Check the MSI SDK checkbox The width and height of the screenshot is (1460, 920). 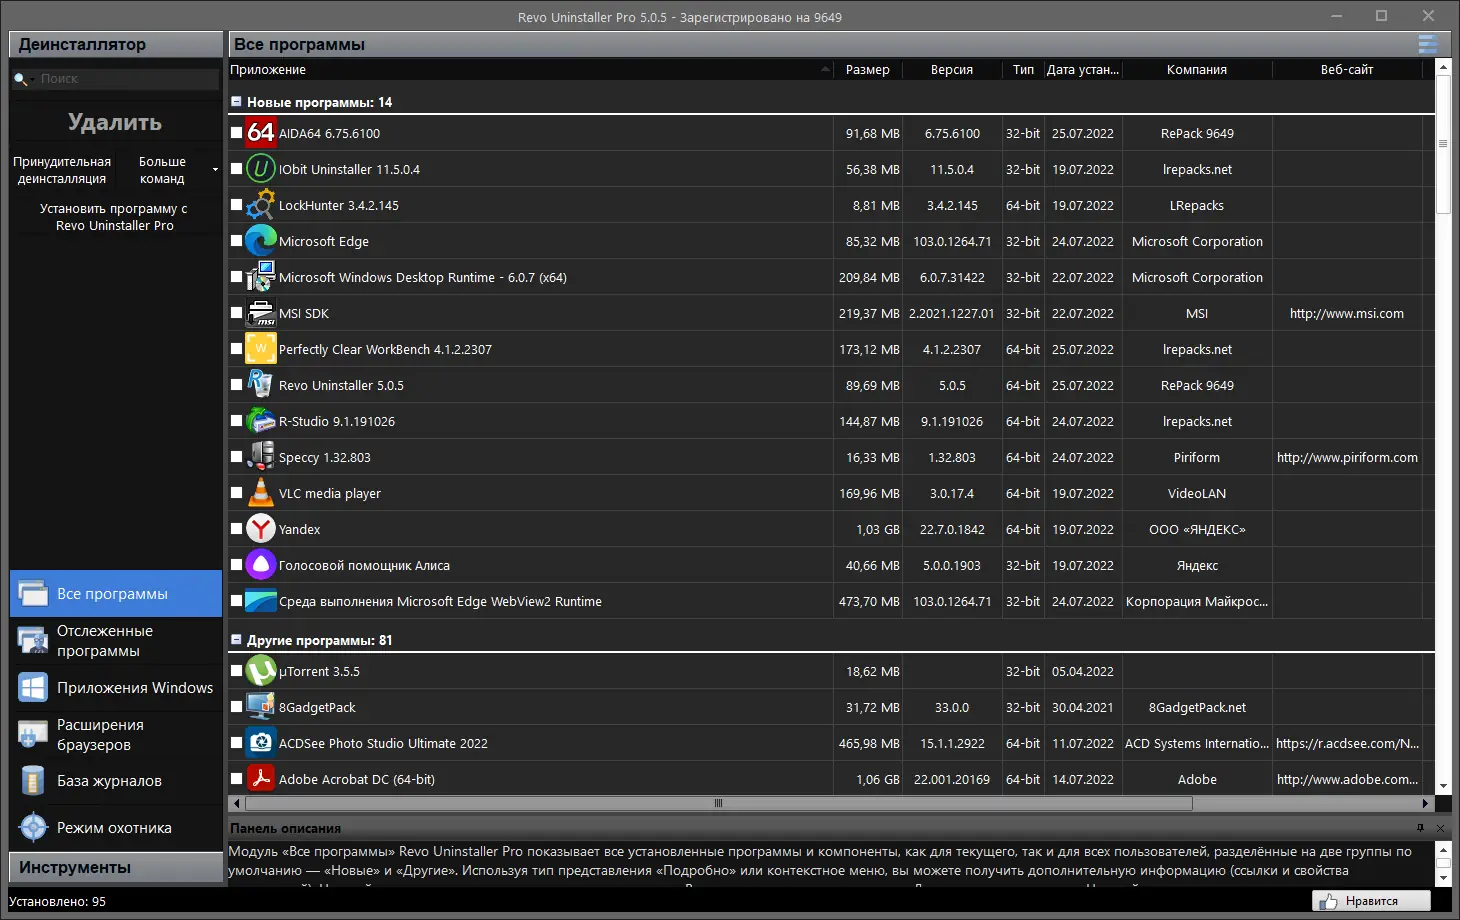[x=237, y=312]
